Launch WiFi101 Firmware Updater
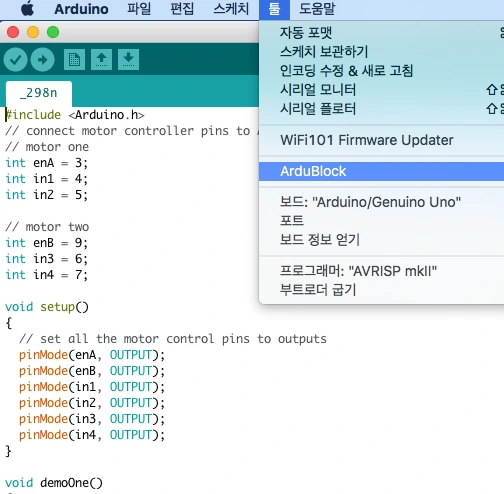The image size is (504, 494). [x=381, y=140]
